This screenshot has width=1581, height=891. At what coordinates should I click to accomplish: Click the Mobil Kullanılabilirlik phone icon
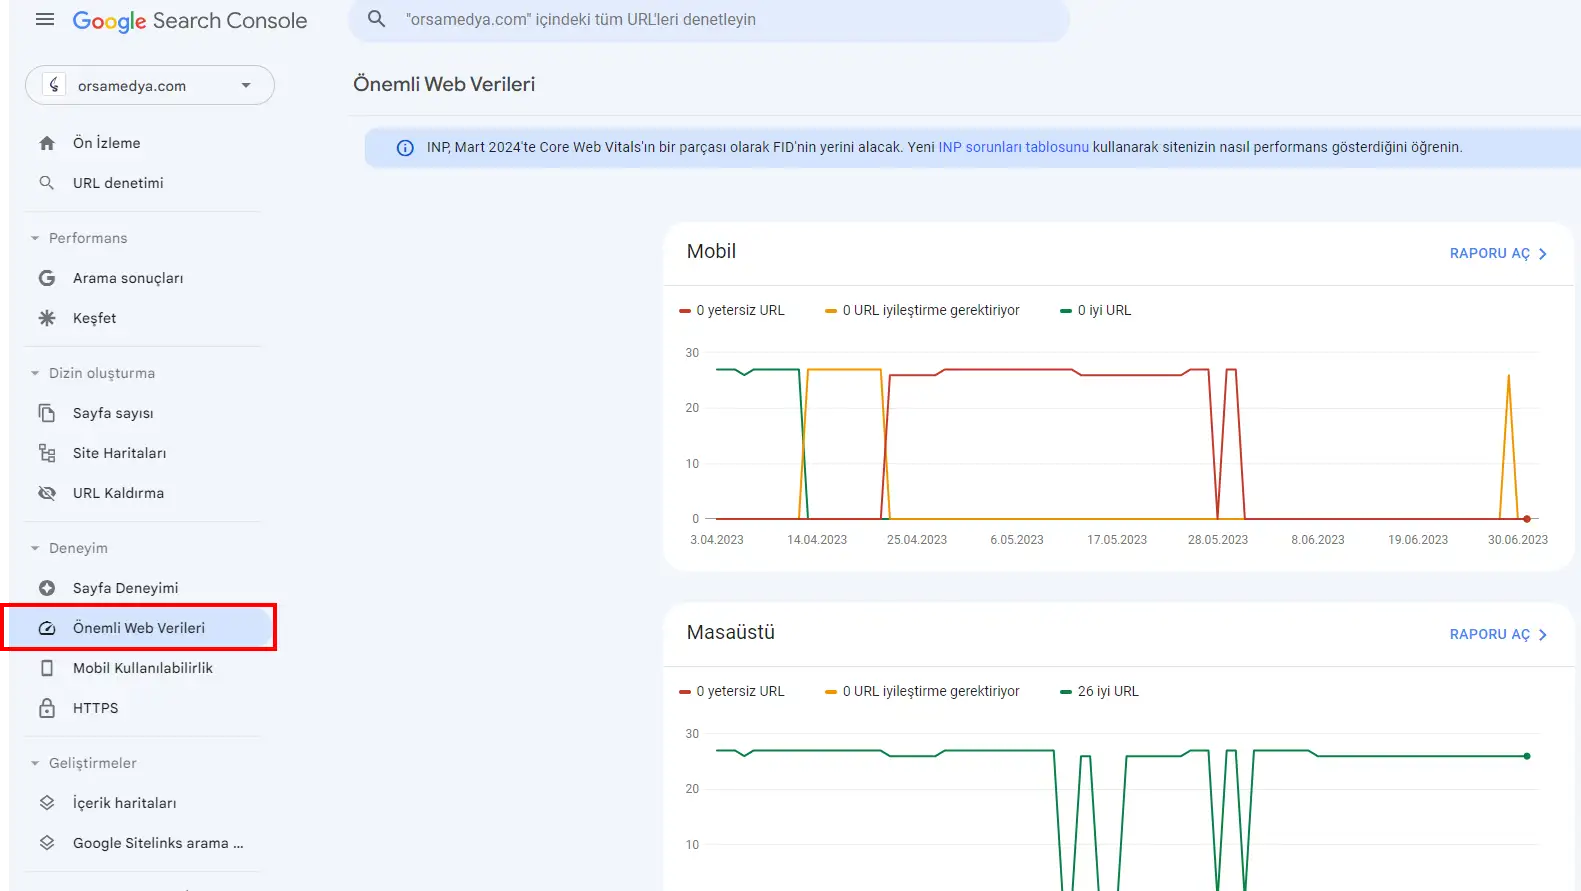[47, 668]
